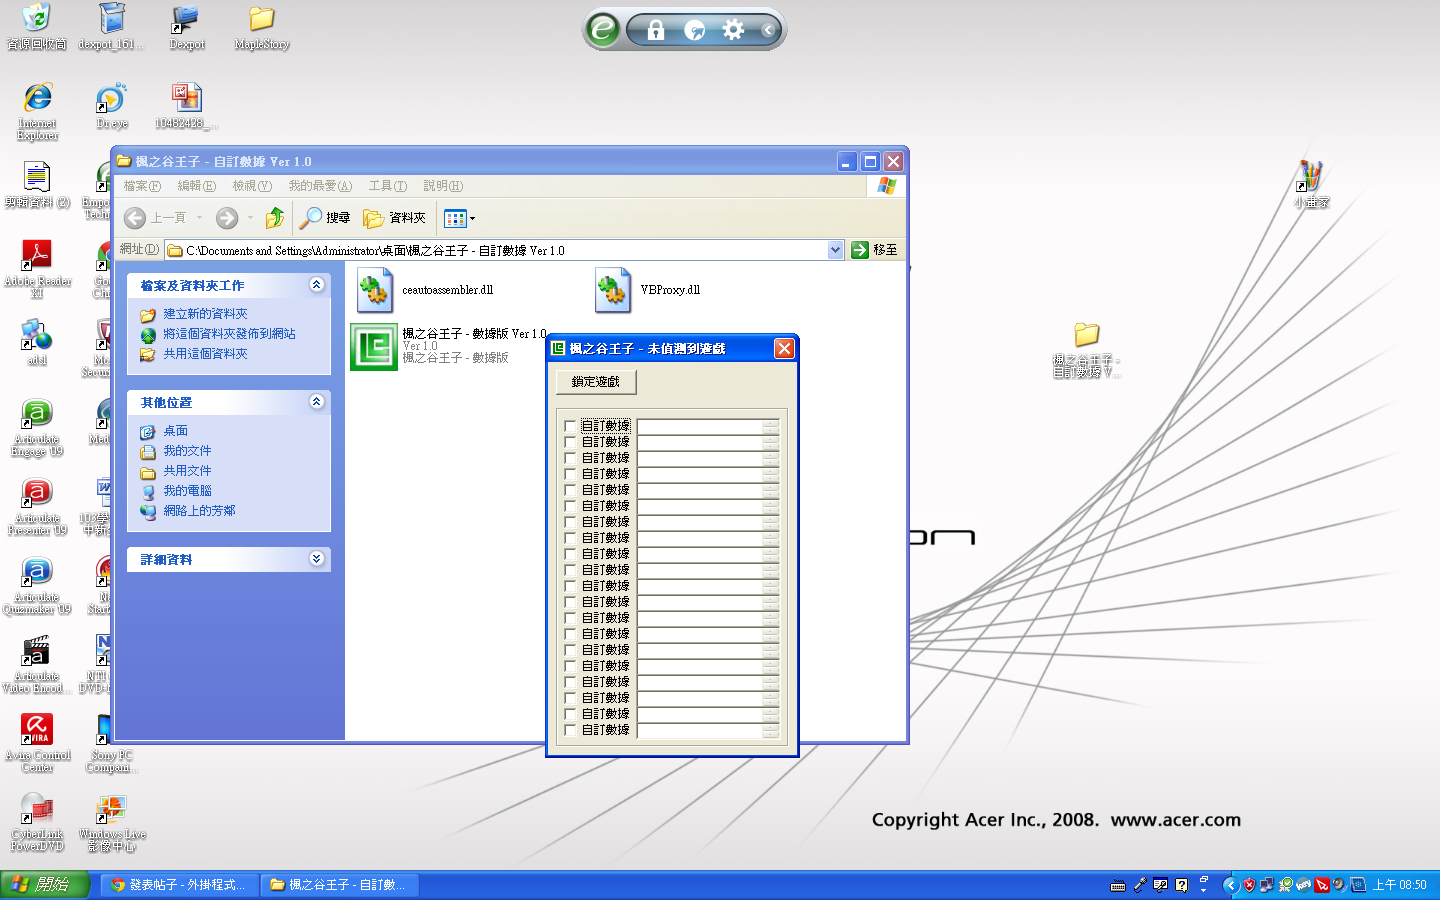Screen dimensions: 1440x900
Task: Open the 桌面 link in sidebar
Action: [x=175, y=431]
